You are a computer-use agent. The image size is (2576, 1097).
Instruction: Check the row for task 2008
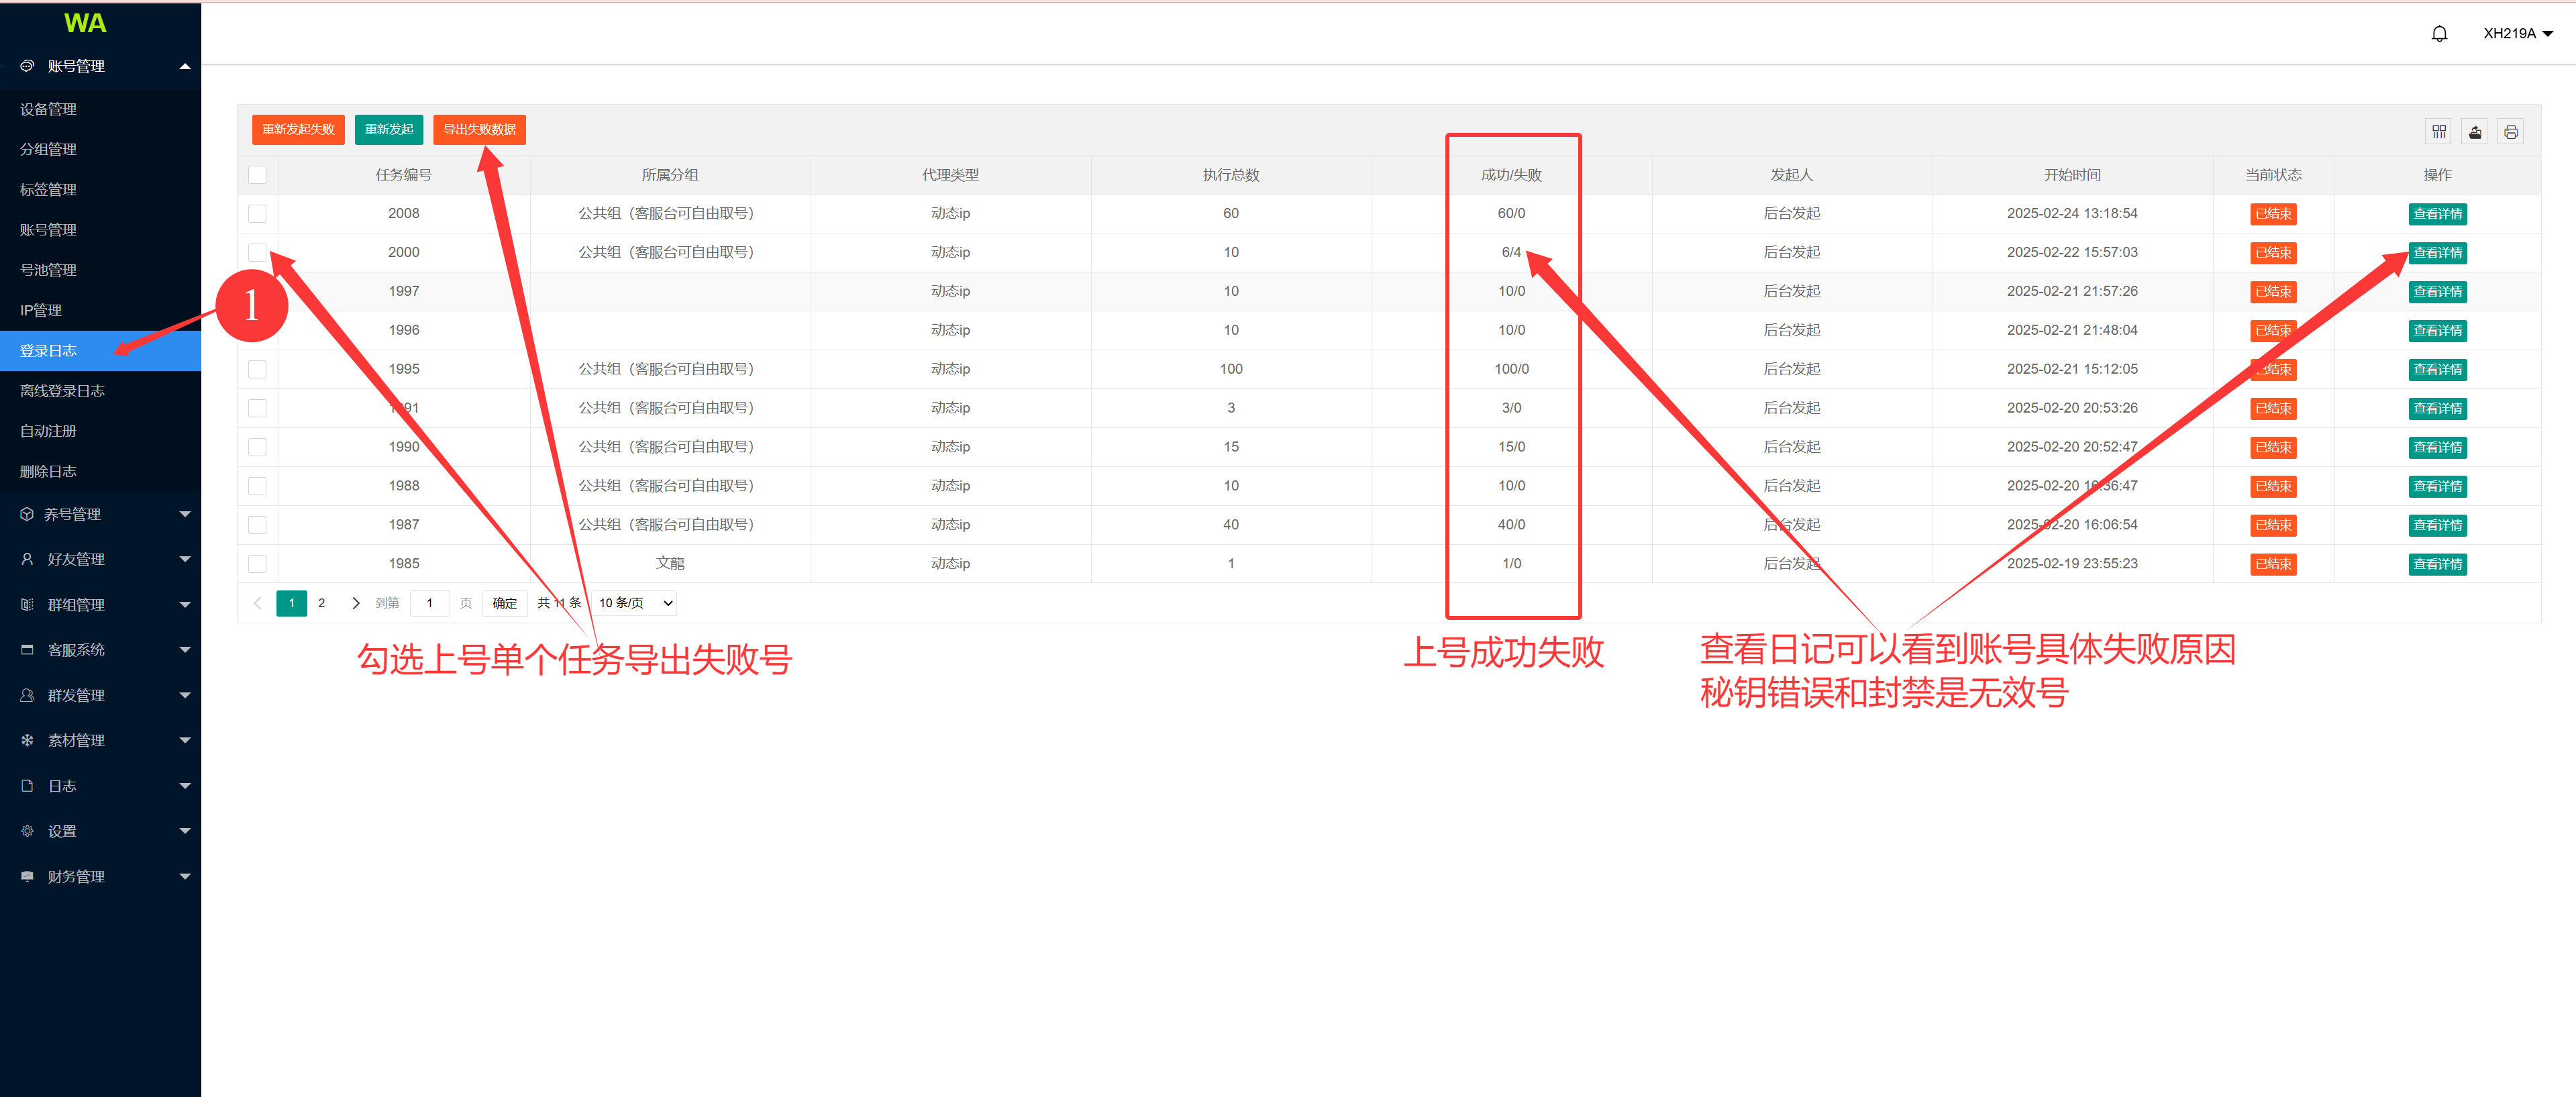point(257,213)
